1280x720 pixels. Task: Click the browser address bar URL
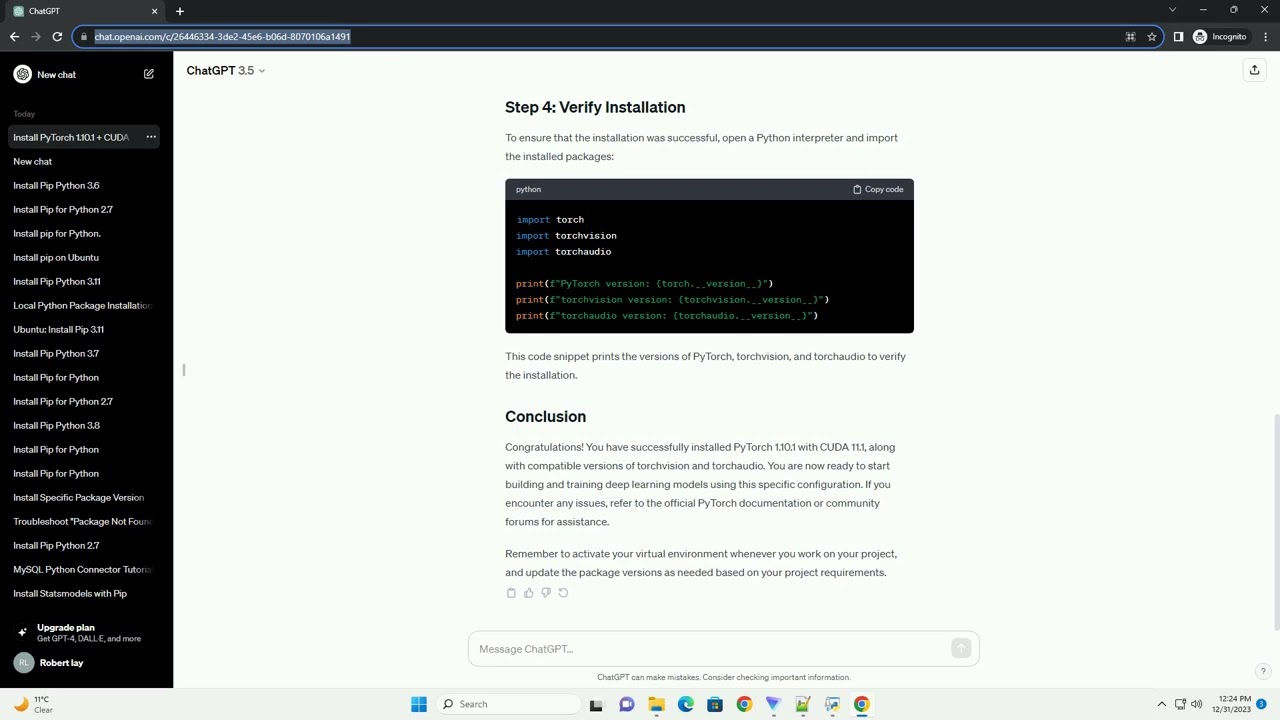point(222,37)
